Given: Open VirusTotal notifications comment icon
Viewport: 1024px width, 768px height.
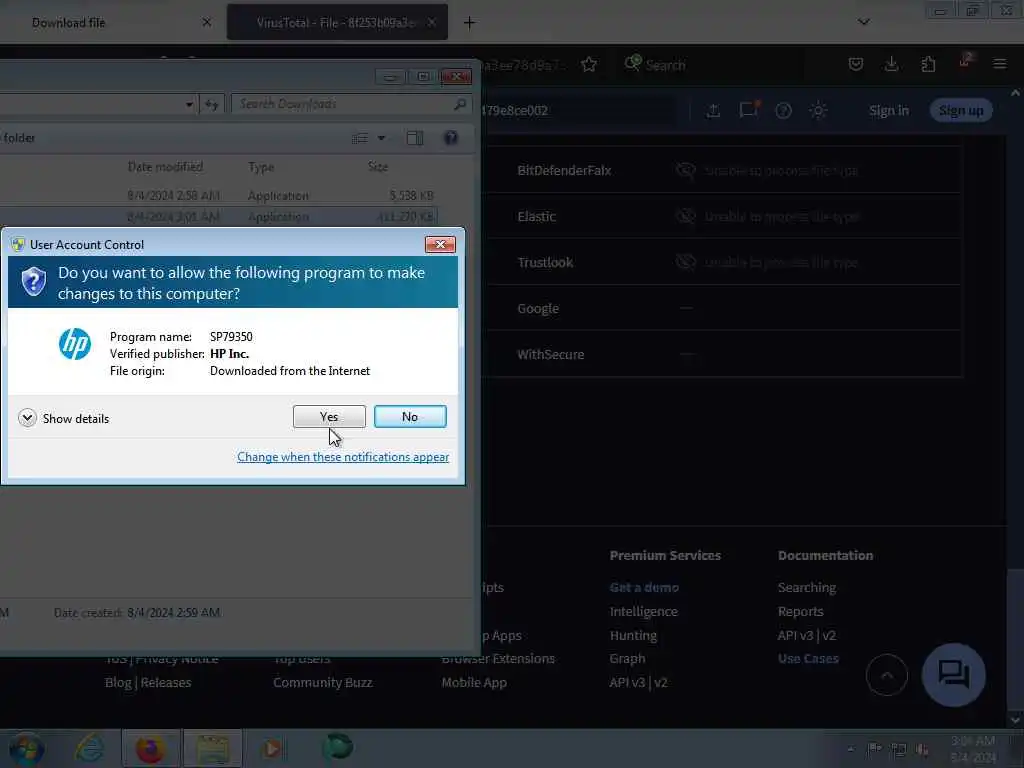Looking at the screenshot, I should pyautogui.click(x=748, y=110).
